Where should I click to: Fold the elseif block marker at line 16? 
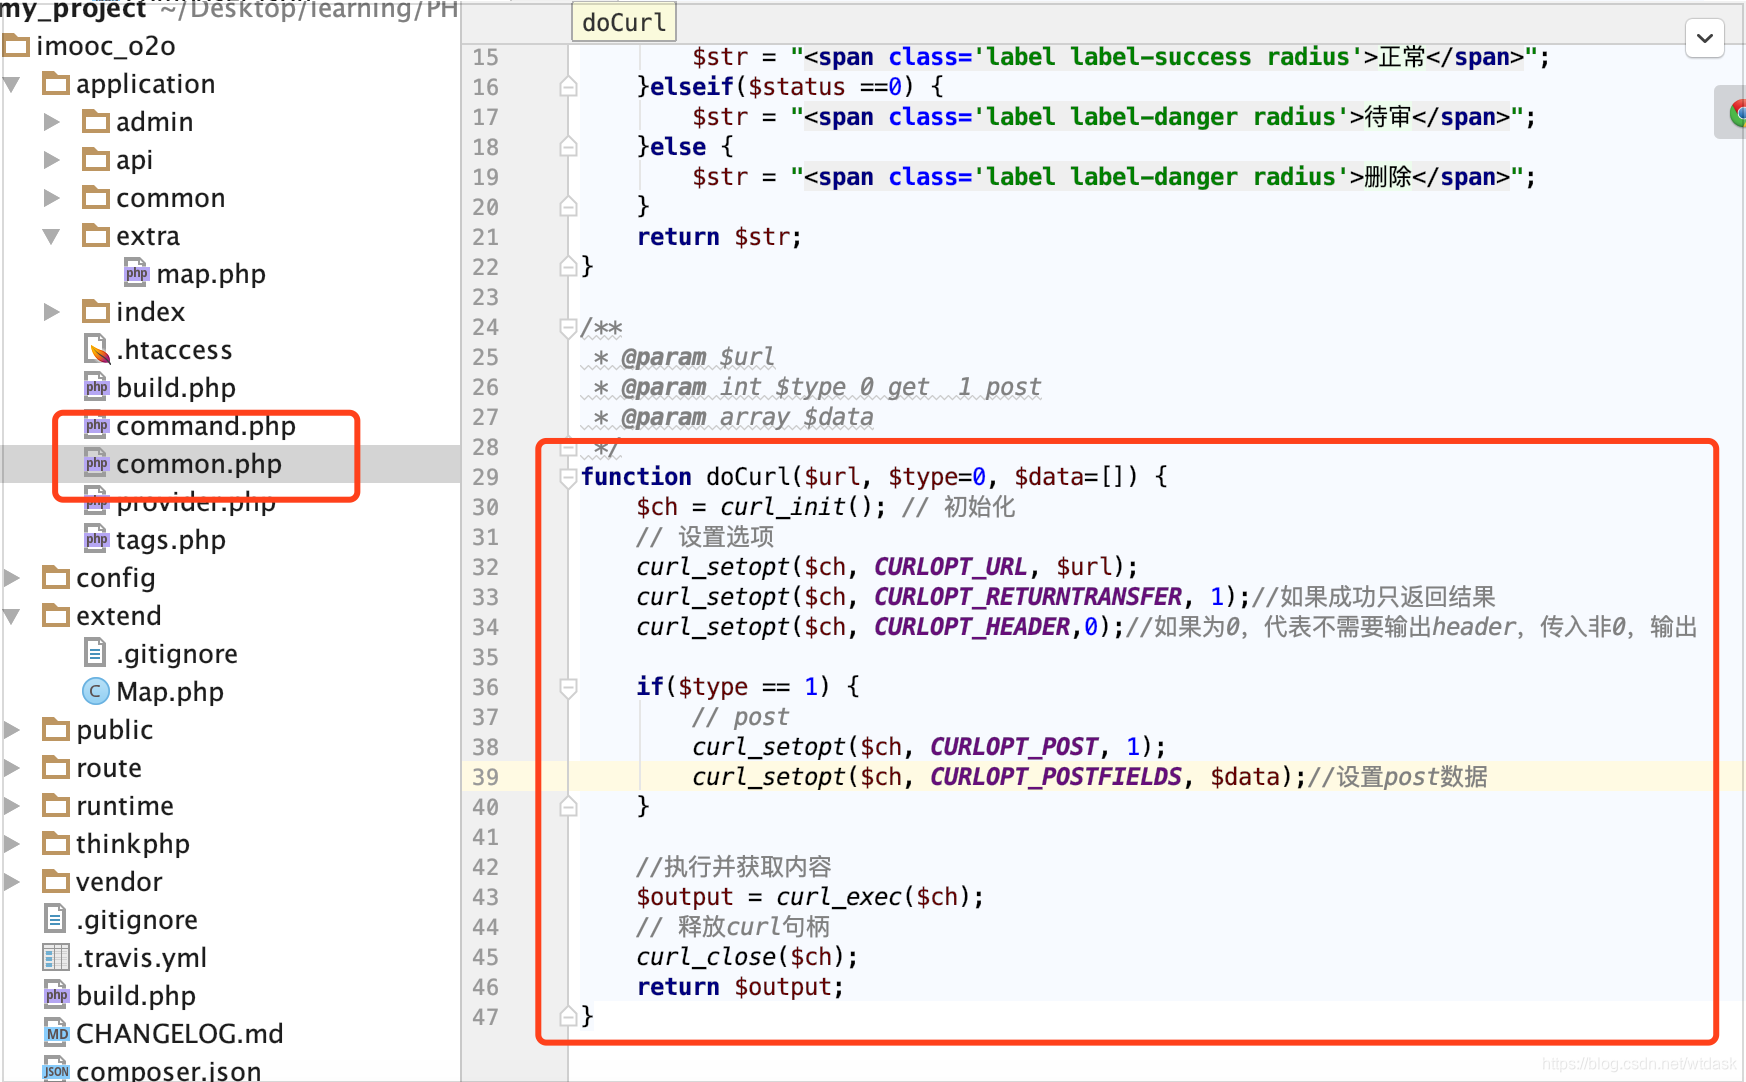tap(568, 87)
